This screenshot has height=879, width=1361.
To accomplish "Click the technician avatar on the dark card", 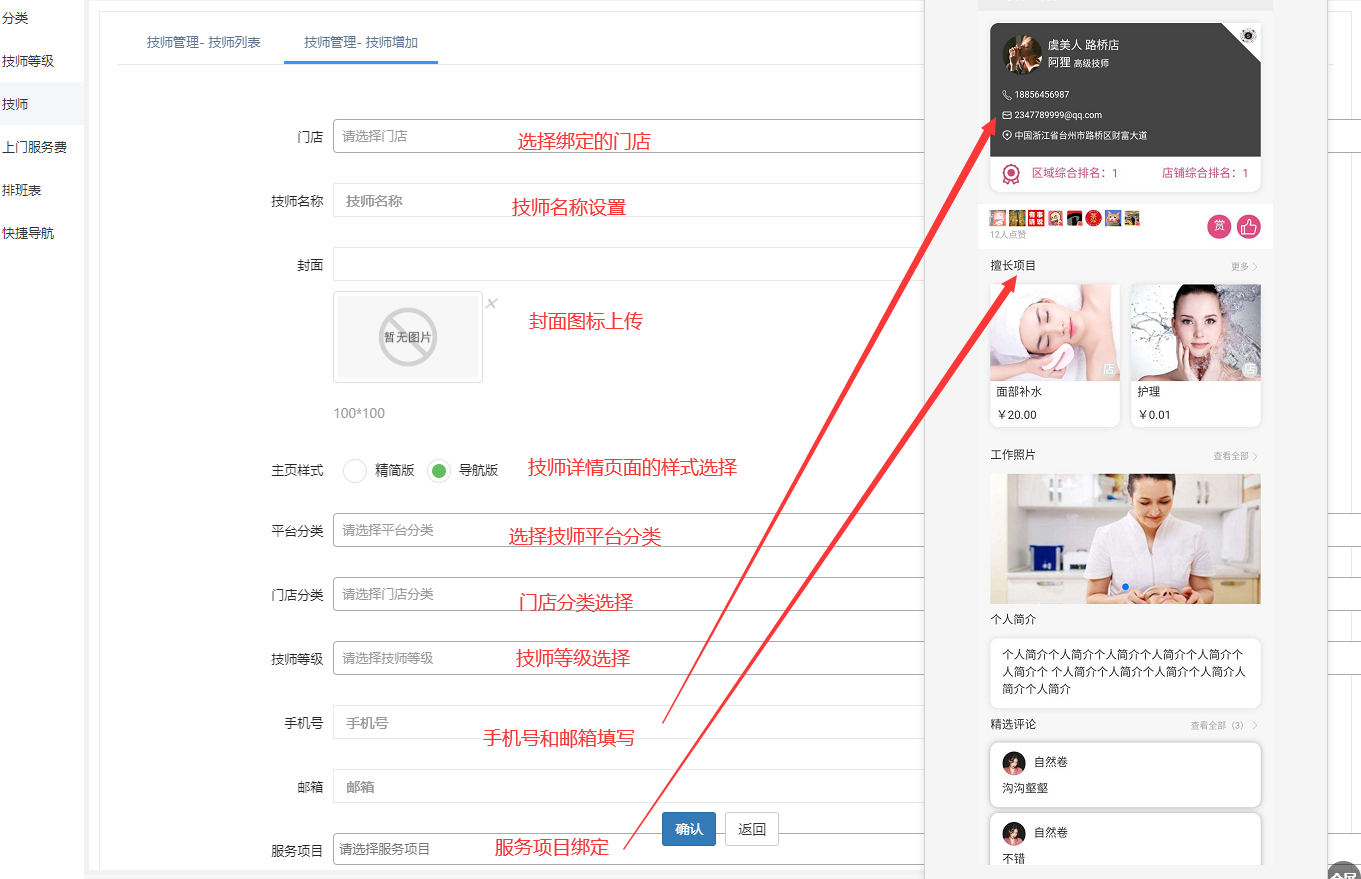I will tap(1022, 55).
